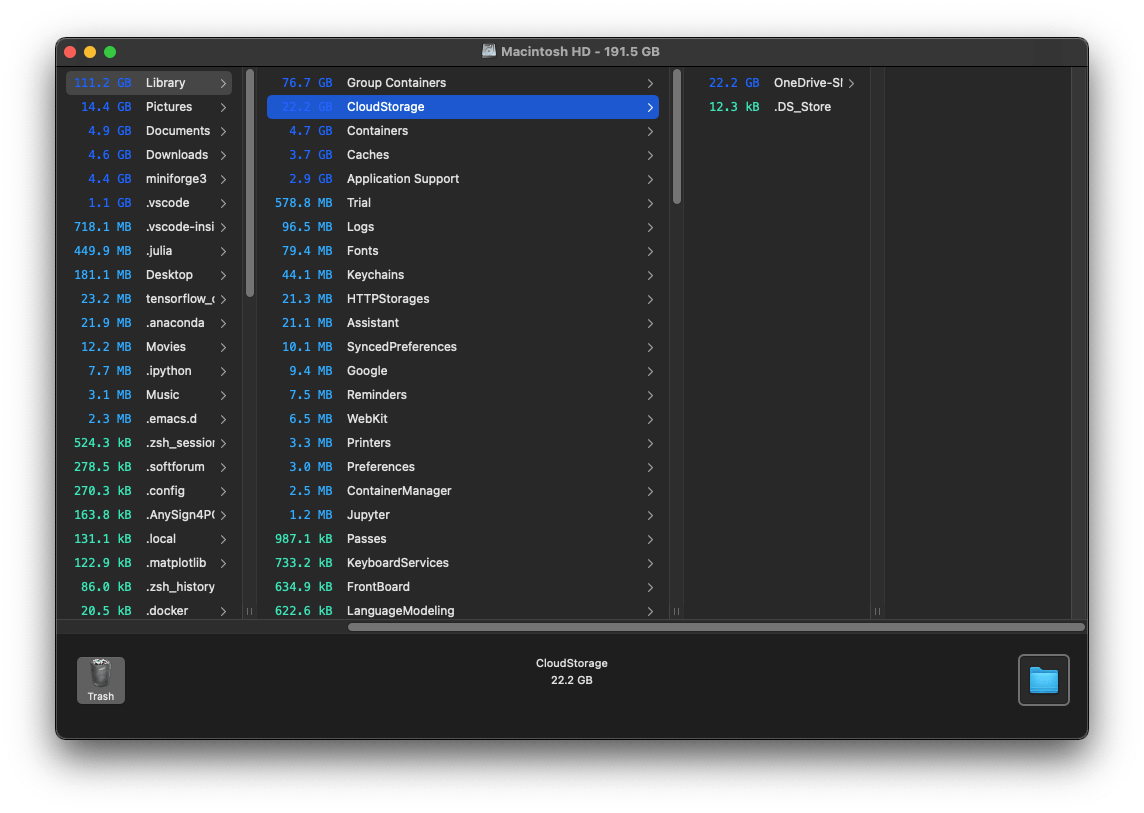Select the Google folder
This screenshot has width=1144, height=813.
coord(463,371)
